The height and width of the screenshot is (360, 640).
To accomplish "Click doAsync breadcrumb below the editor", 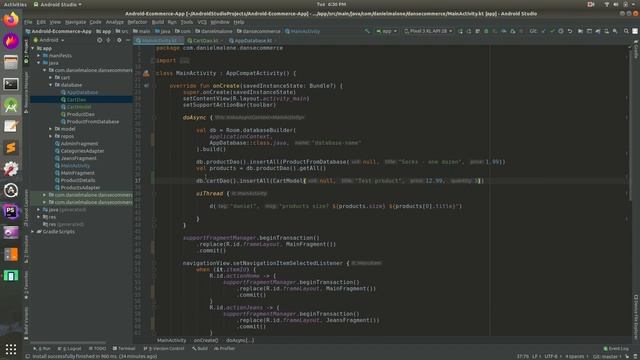I will point(240,340).
